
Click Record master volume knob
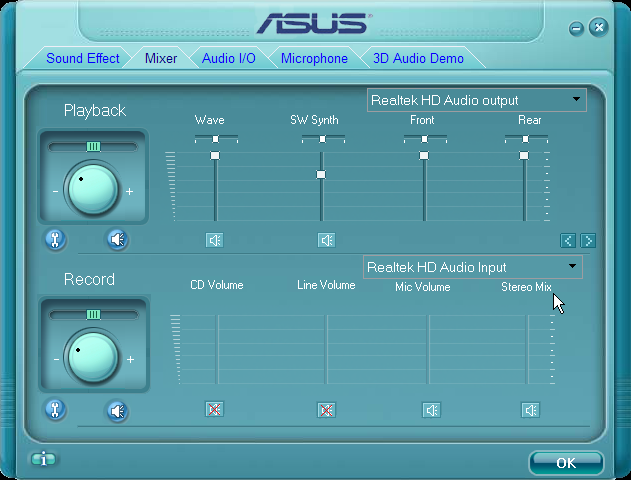tap(93, 357)
